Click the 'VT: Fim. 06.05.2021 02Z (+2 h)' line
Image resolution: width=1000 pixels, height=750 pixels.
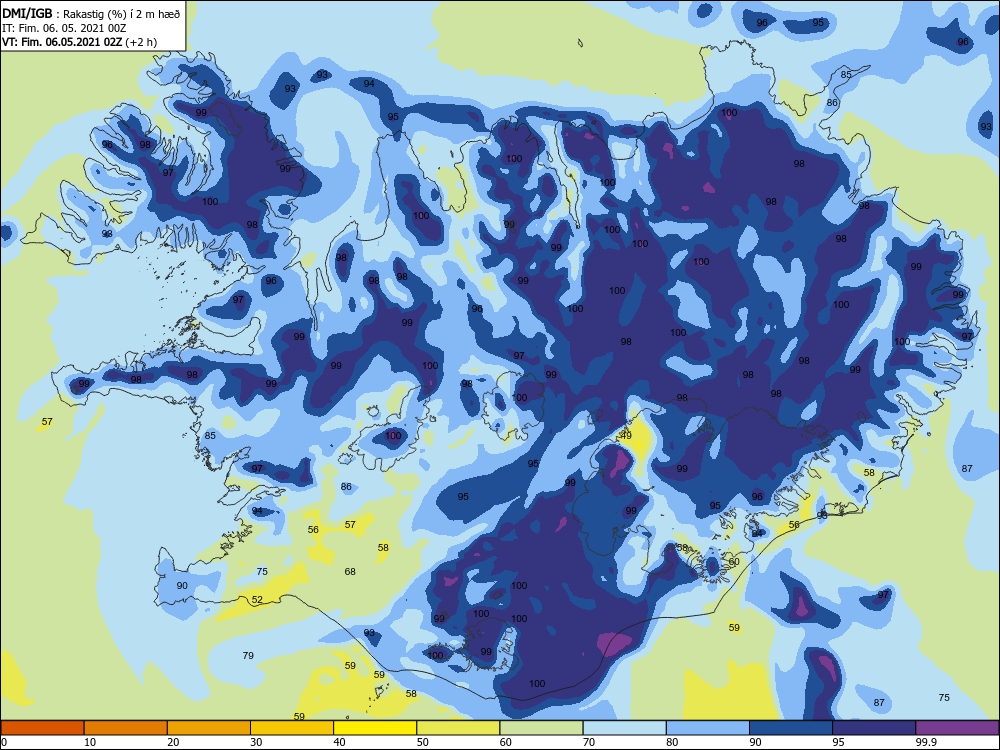pyautogui.click(x=79, y=42)
